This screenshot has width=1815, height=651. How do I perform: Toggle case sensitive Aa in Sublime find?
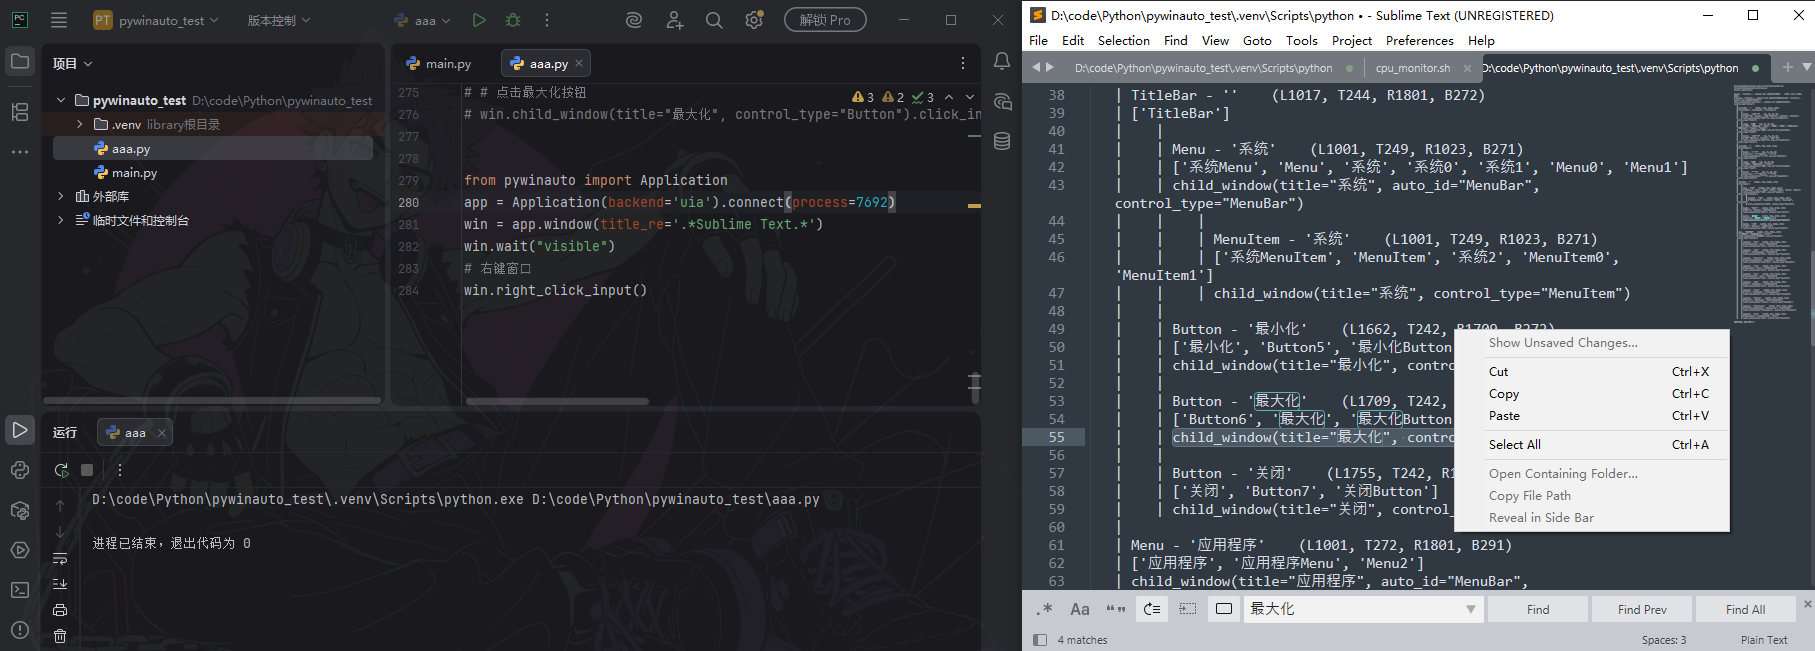click(1080, 609)
